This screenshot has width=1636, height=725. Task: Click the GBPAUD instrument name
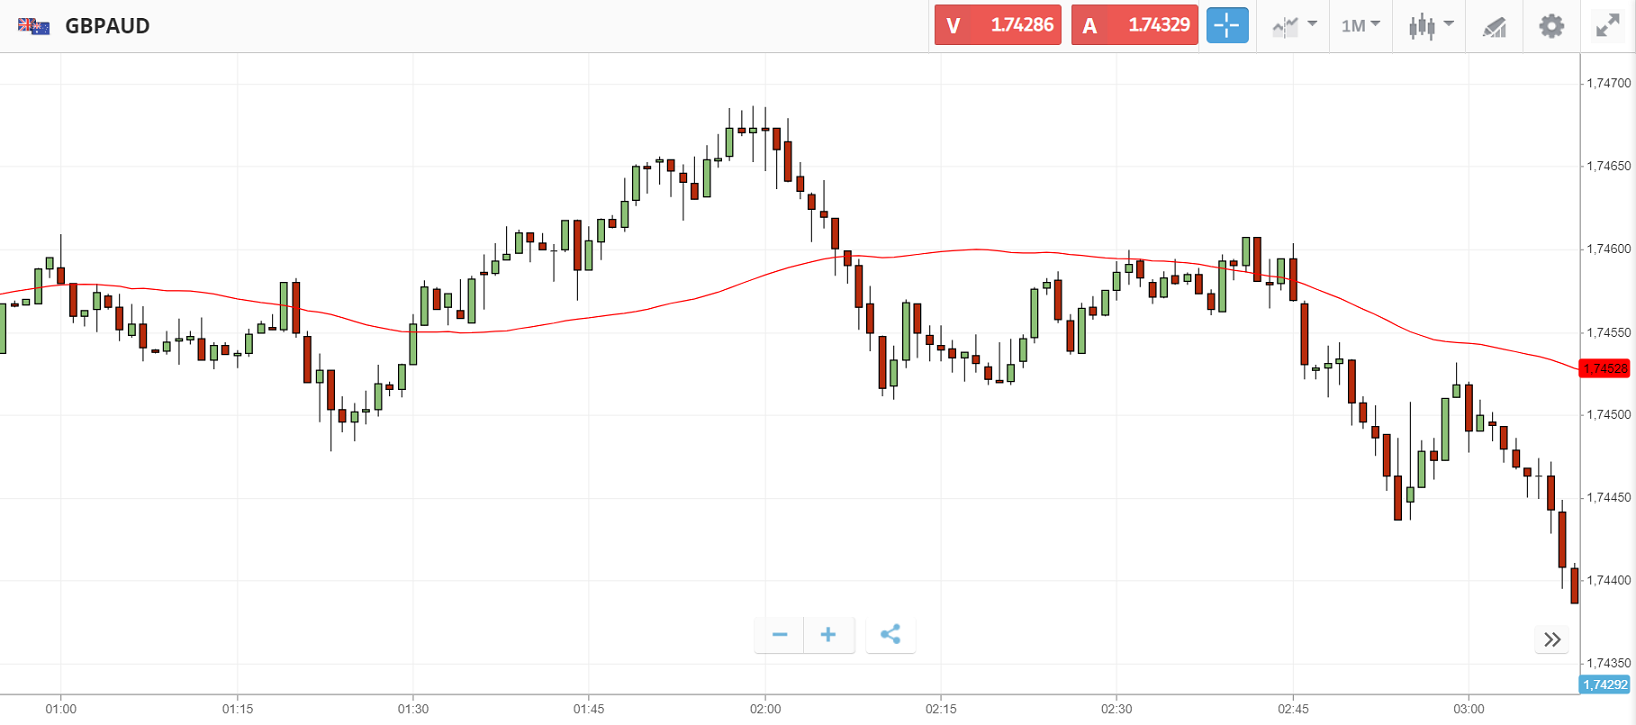click(x=107, y=26)
